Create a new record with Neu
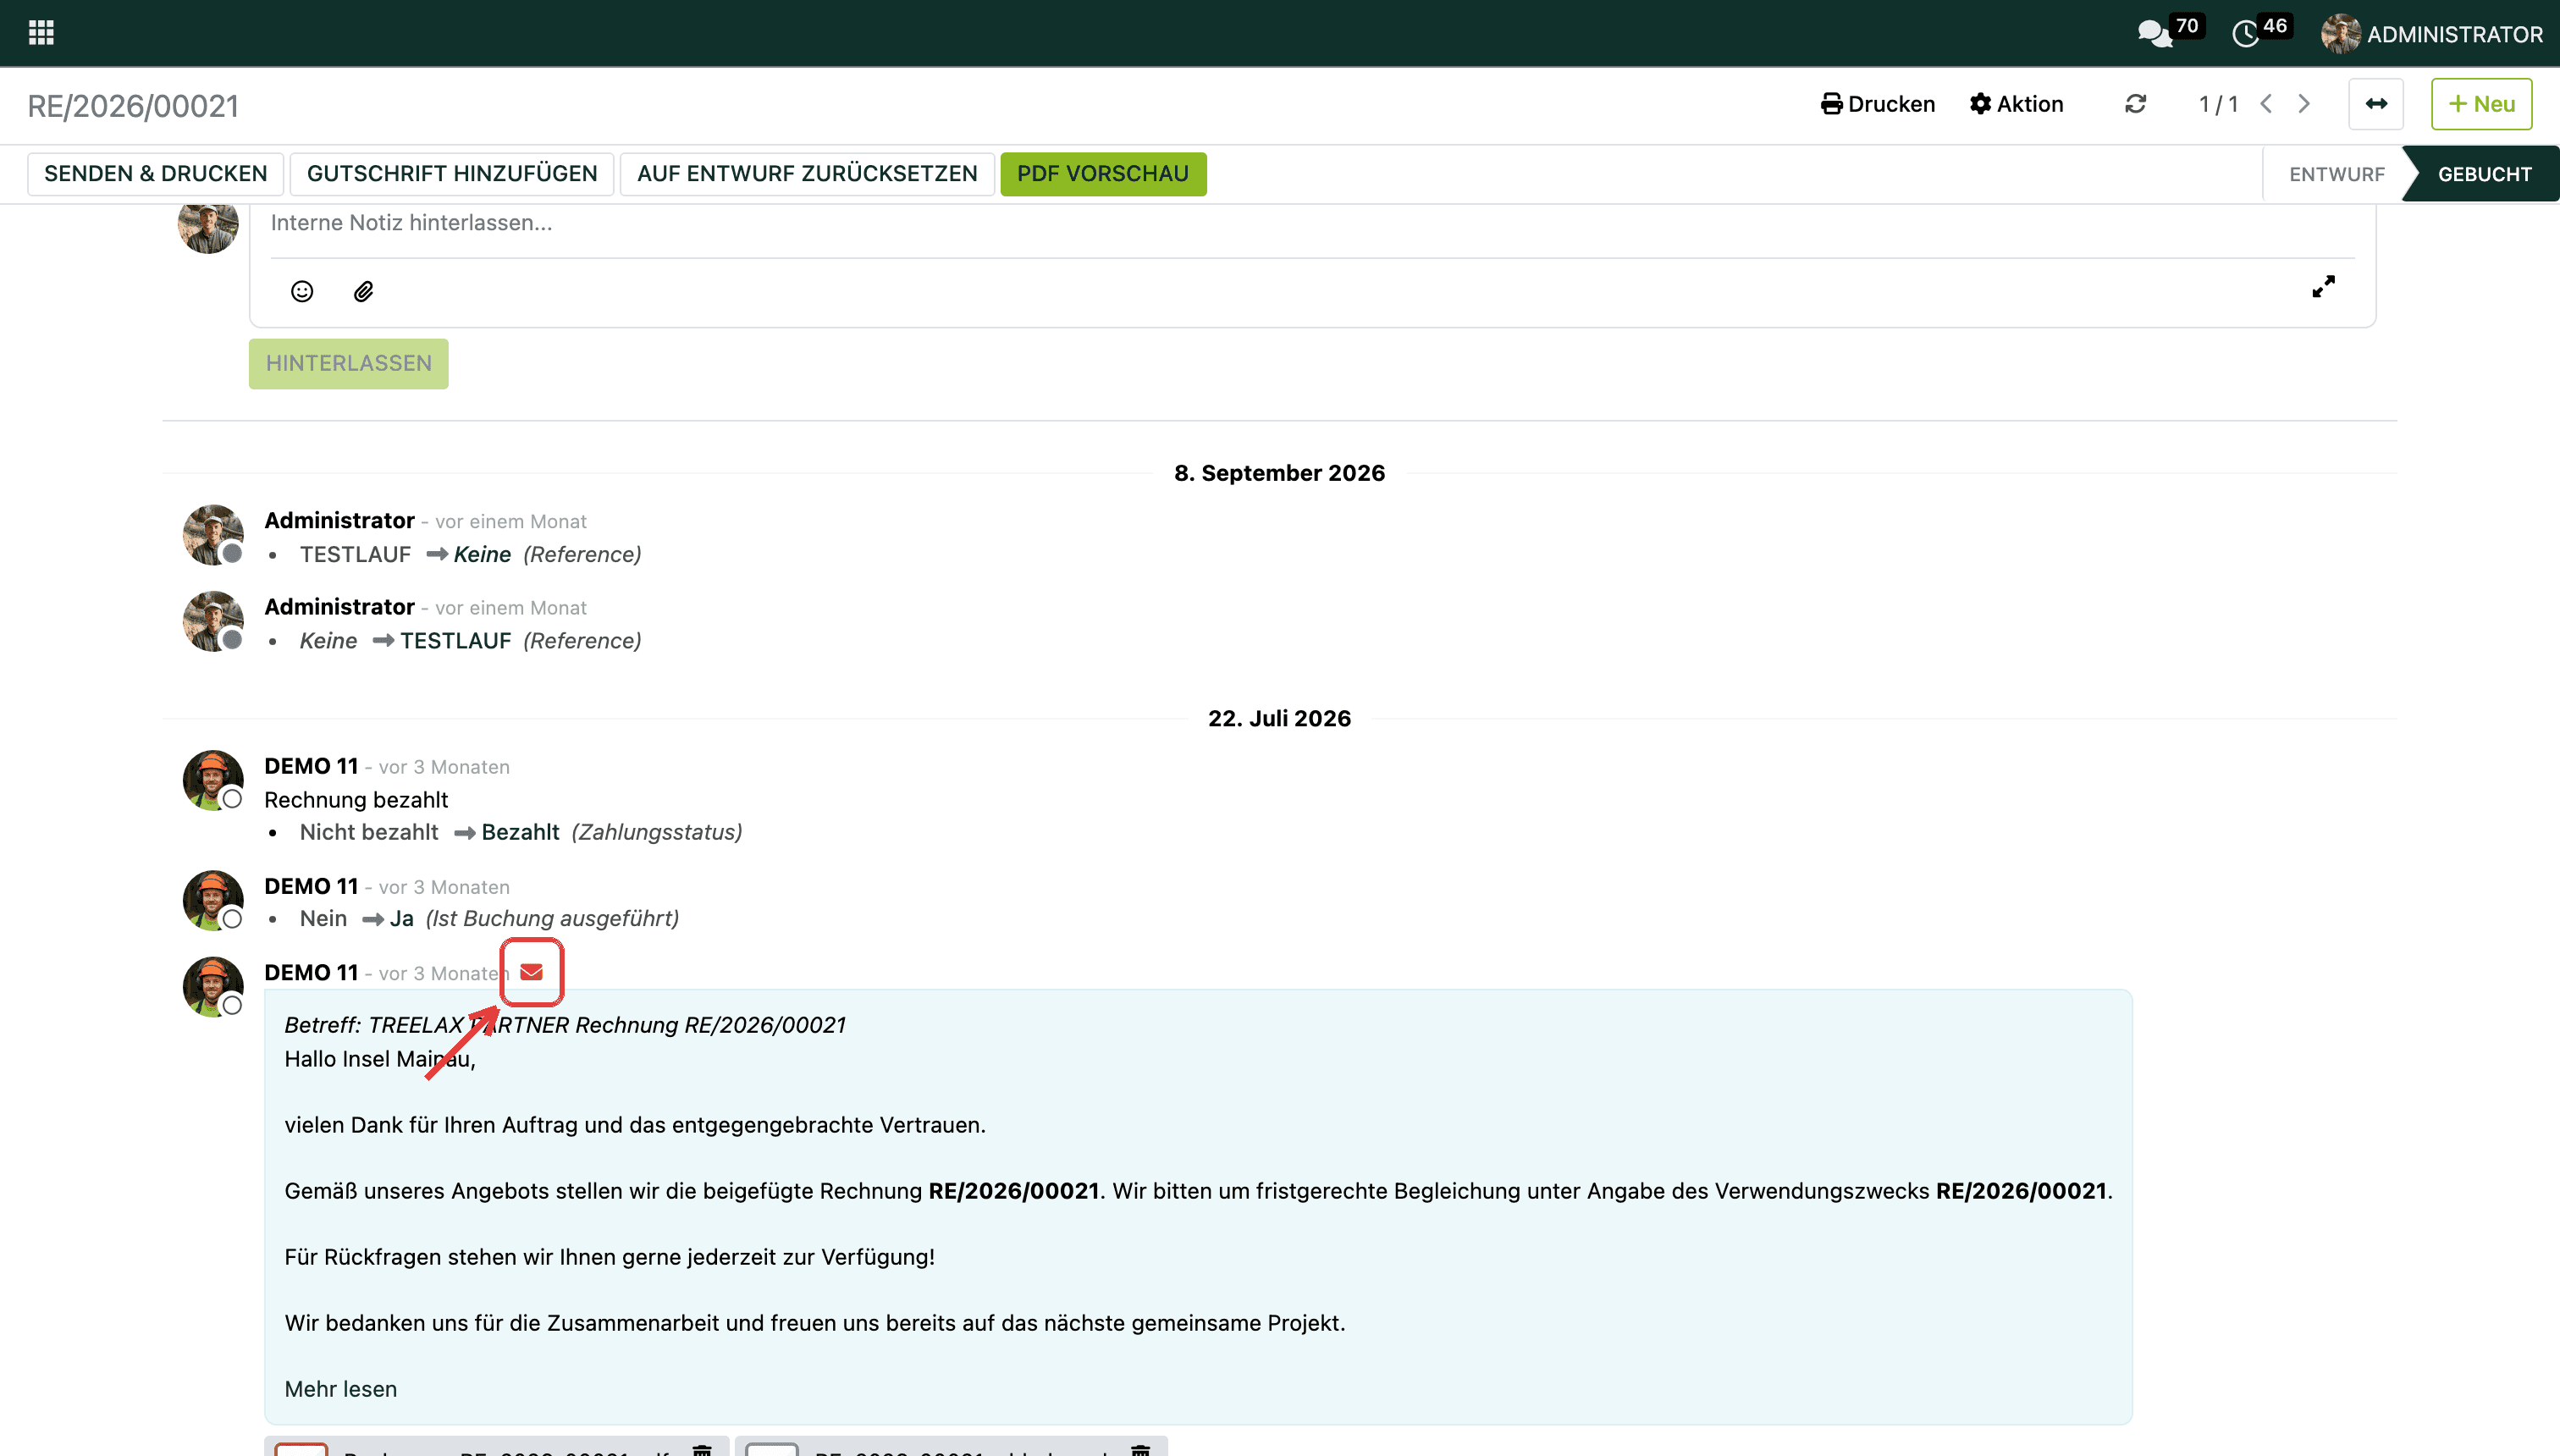The height and width of the screenshot is (1456, 2560). tap(2481, 104)
